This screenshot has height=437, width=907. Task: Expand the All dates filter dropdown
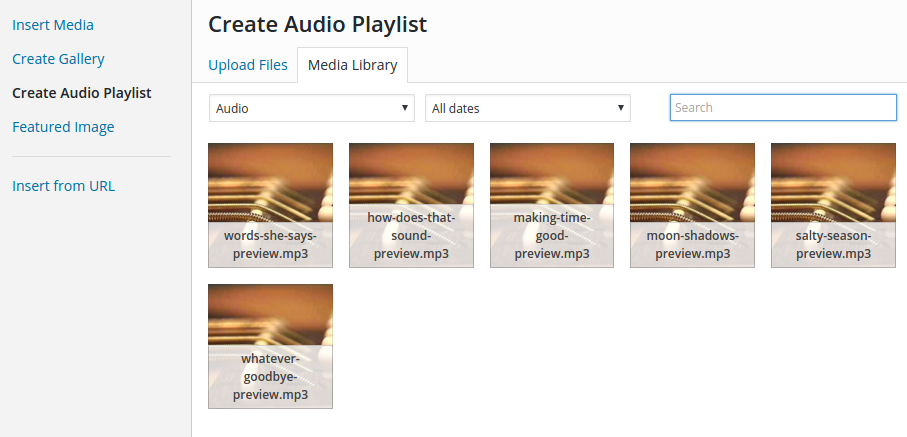click(528, 108)
